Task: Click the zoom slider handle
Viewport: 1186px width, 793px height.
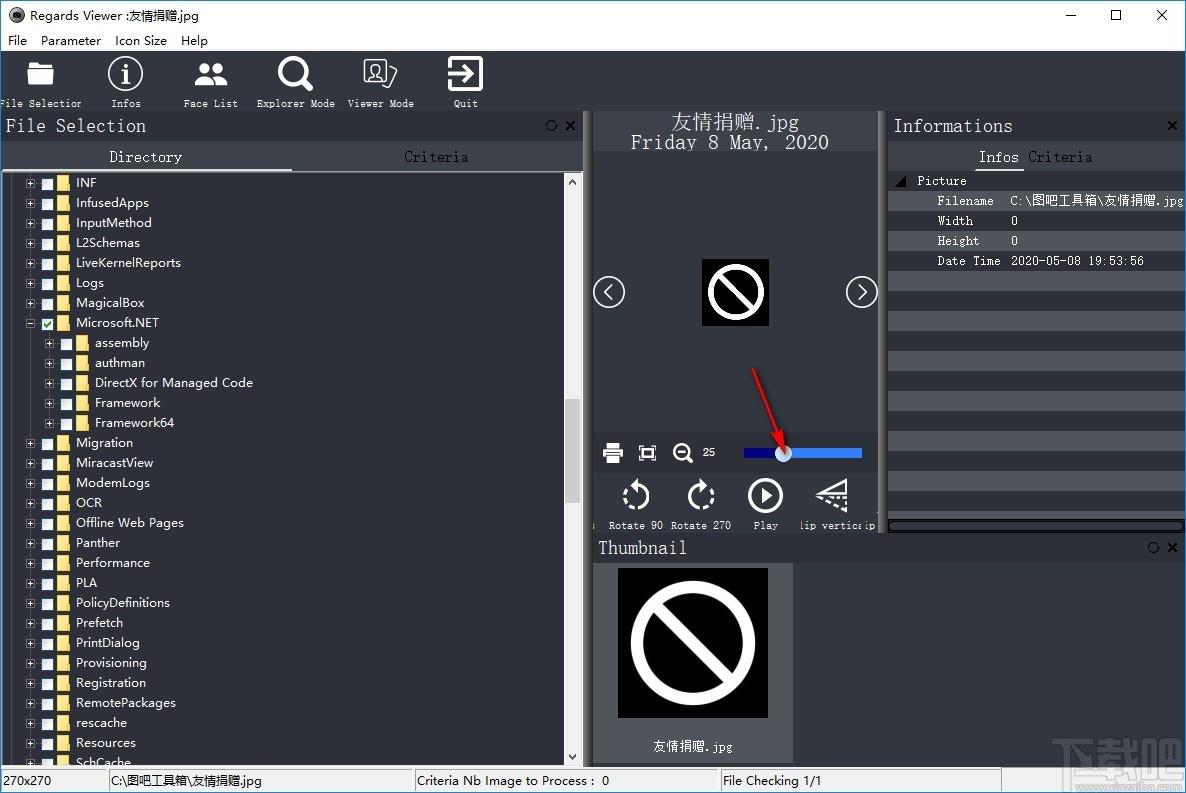Action: [x=784, y=453]
